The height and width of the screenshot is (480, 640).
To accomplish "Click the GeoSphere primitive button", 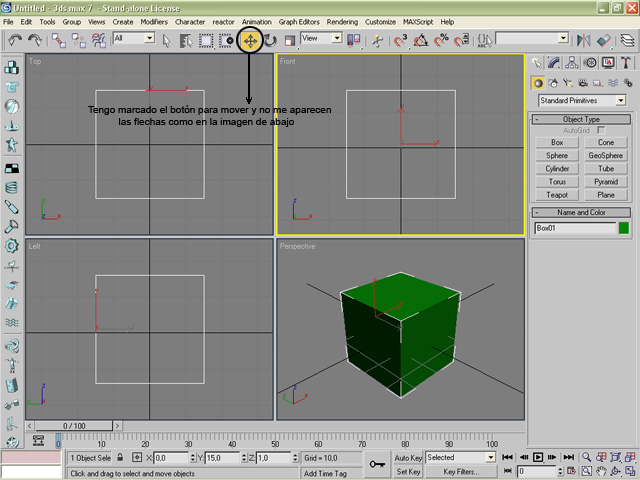I will coord(606,156).
